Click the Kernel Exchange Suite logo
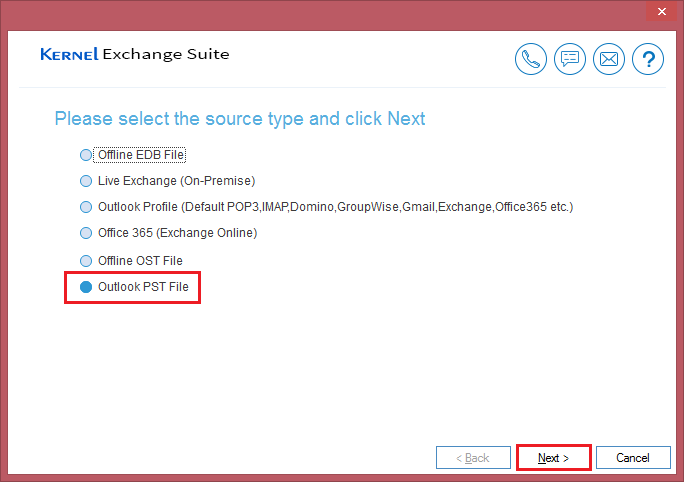This screenshot has height=482, width=684. (x=135, y=54)
